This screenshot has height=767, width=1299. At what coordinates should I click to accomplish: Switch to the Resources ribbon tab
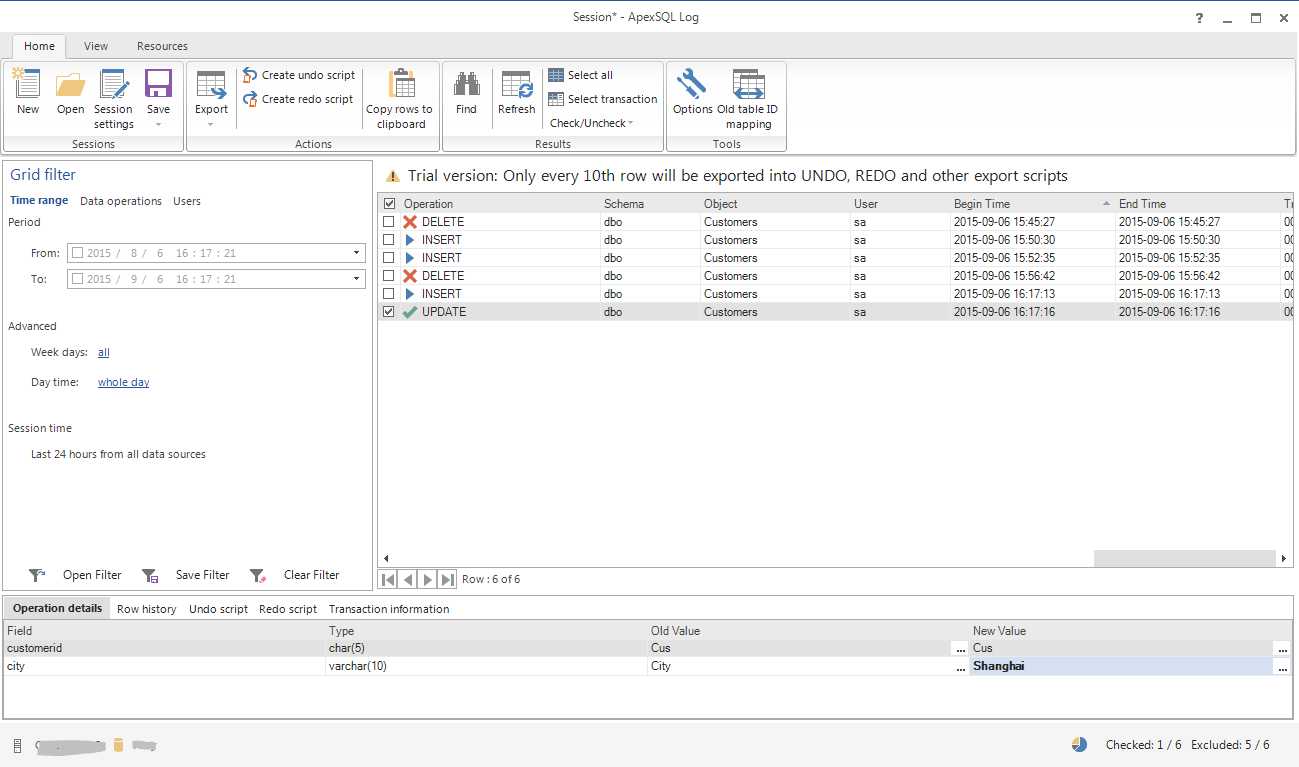[162, 46]
